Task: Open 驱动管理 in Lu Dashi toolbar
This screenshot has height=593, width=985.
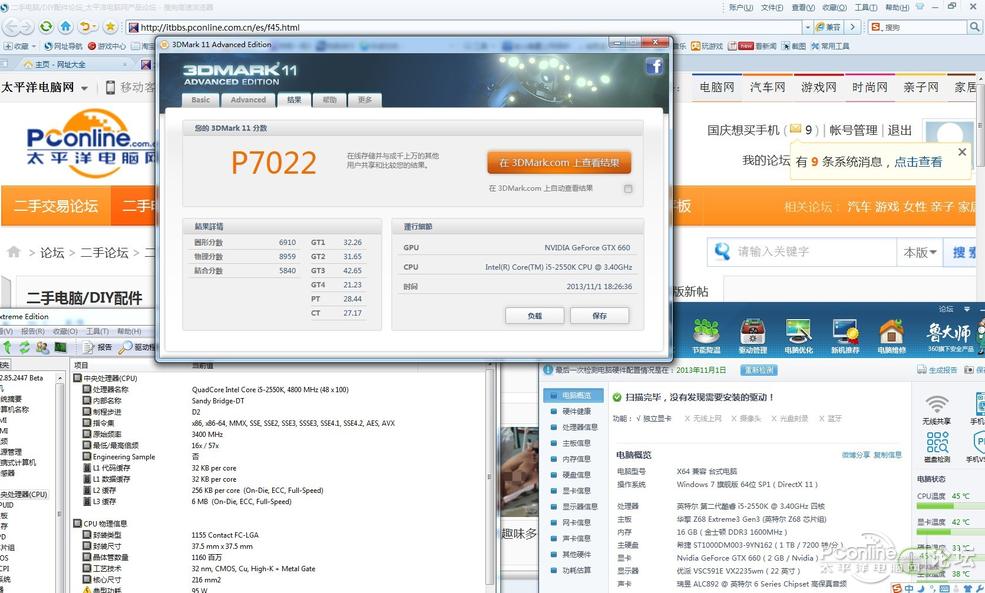Action: [753, 336]
